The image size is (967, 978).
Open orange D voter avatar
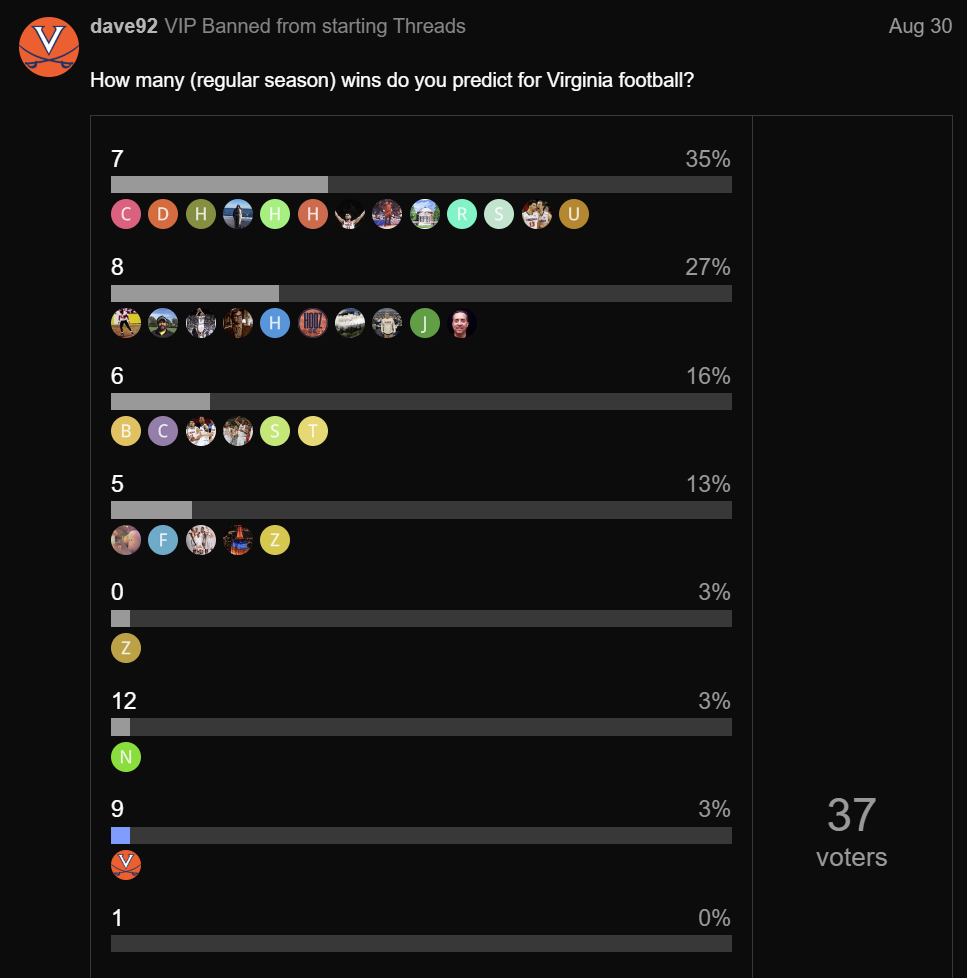(163, 214)
